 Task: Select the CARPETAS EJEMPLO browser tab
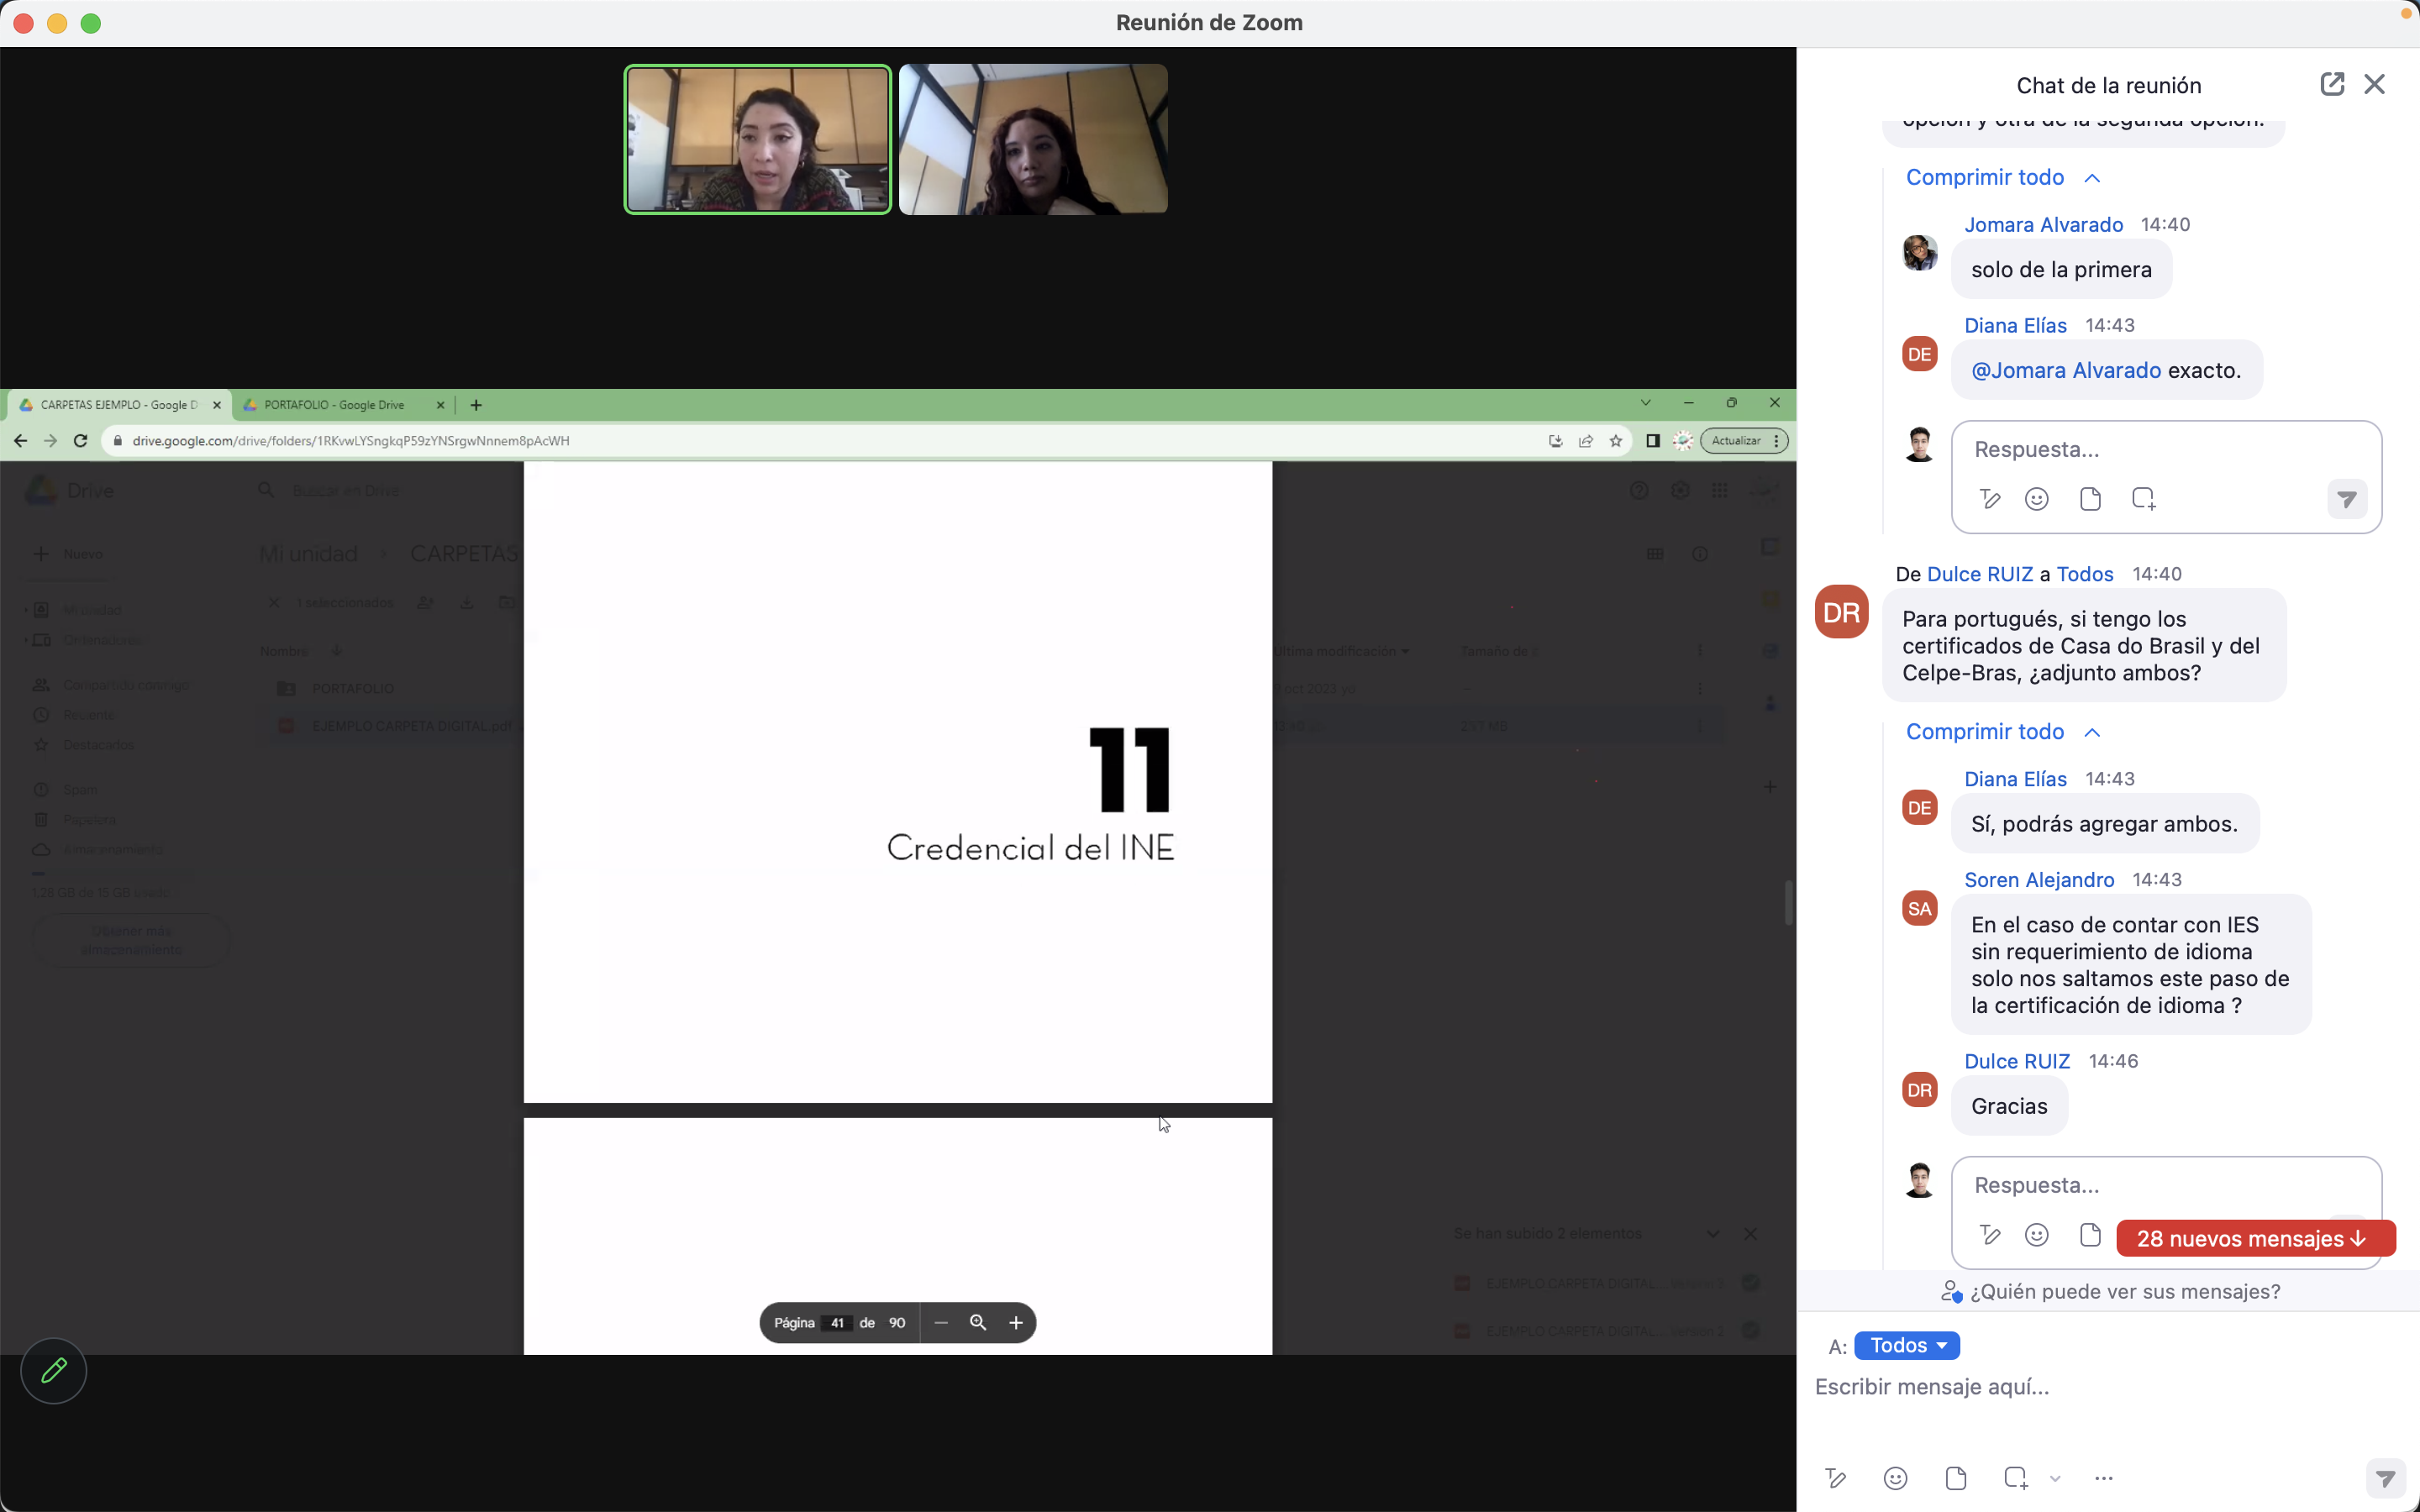(118, 405)
